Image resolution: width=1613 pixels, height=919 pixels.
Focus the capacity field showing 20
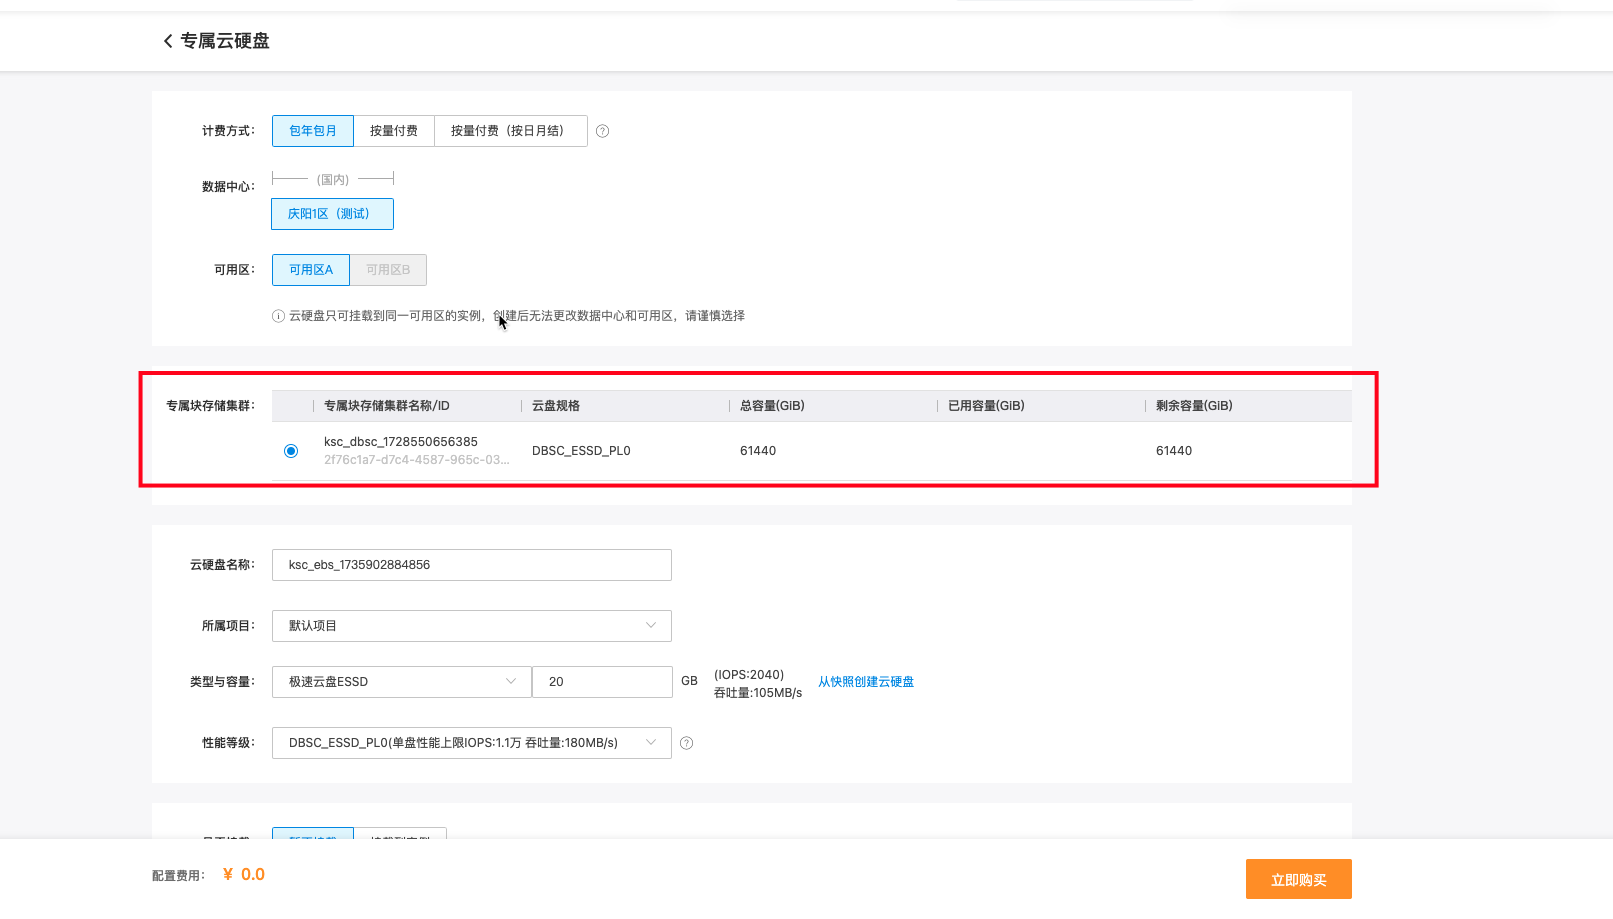[602, 682]
